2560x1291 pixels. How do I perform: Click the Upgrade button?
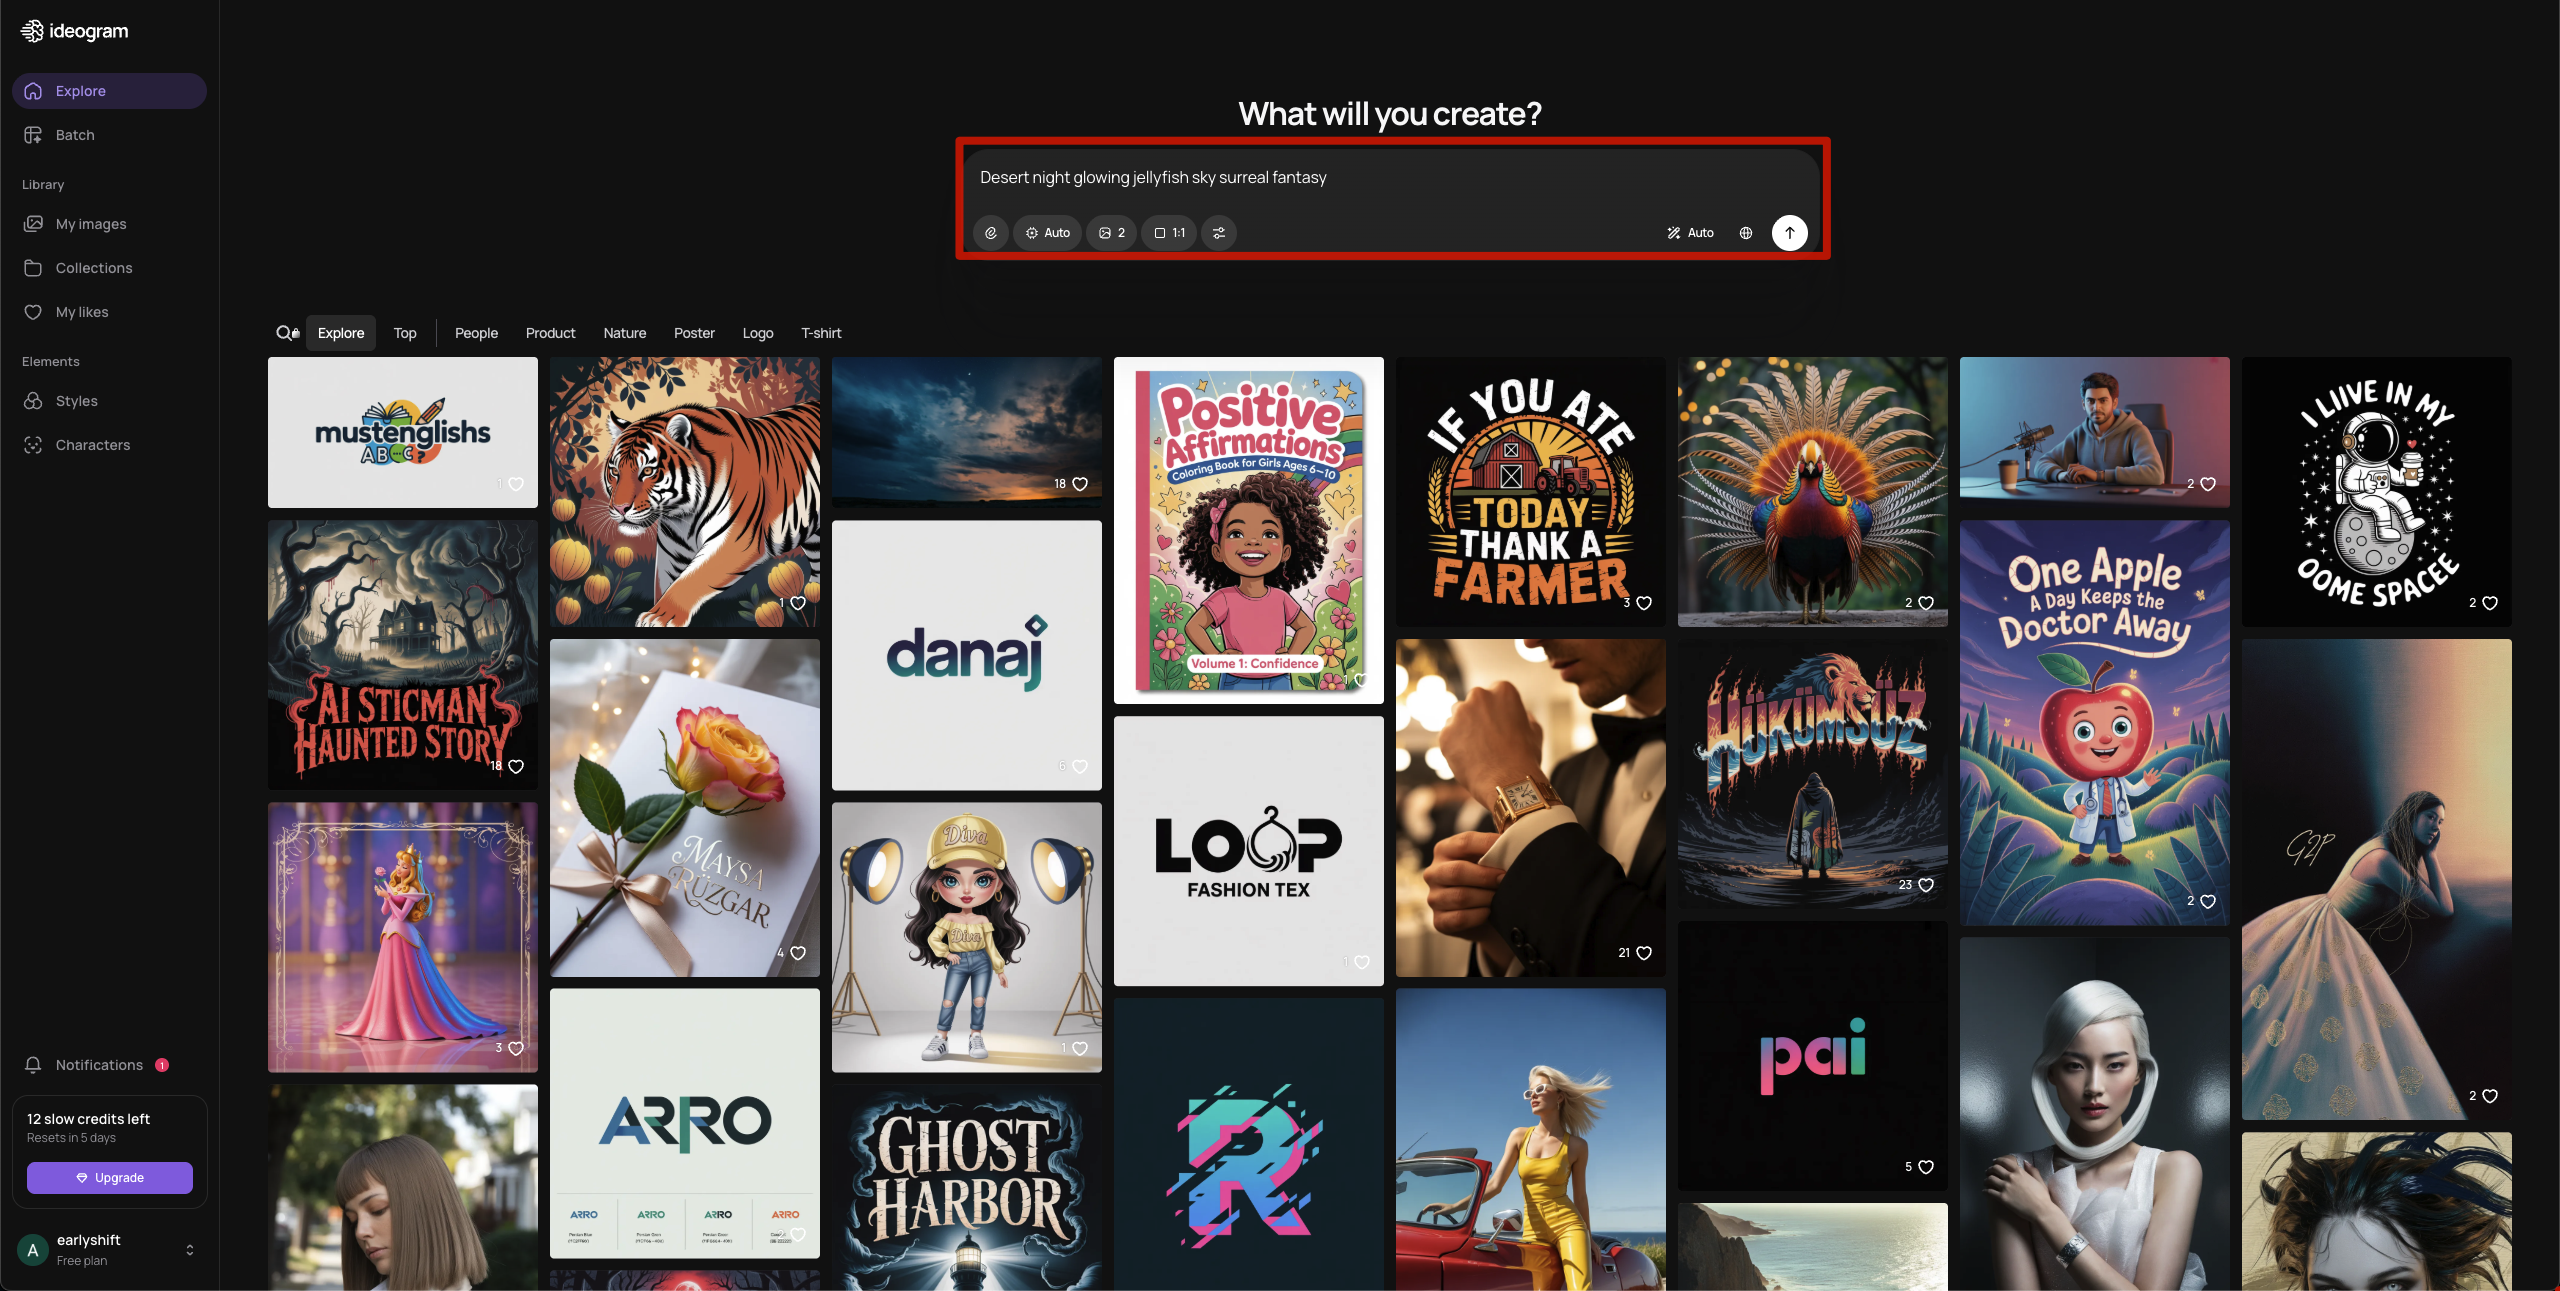tap(110, 1178)
